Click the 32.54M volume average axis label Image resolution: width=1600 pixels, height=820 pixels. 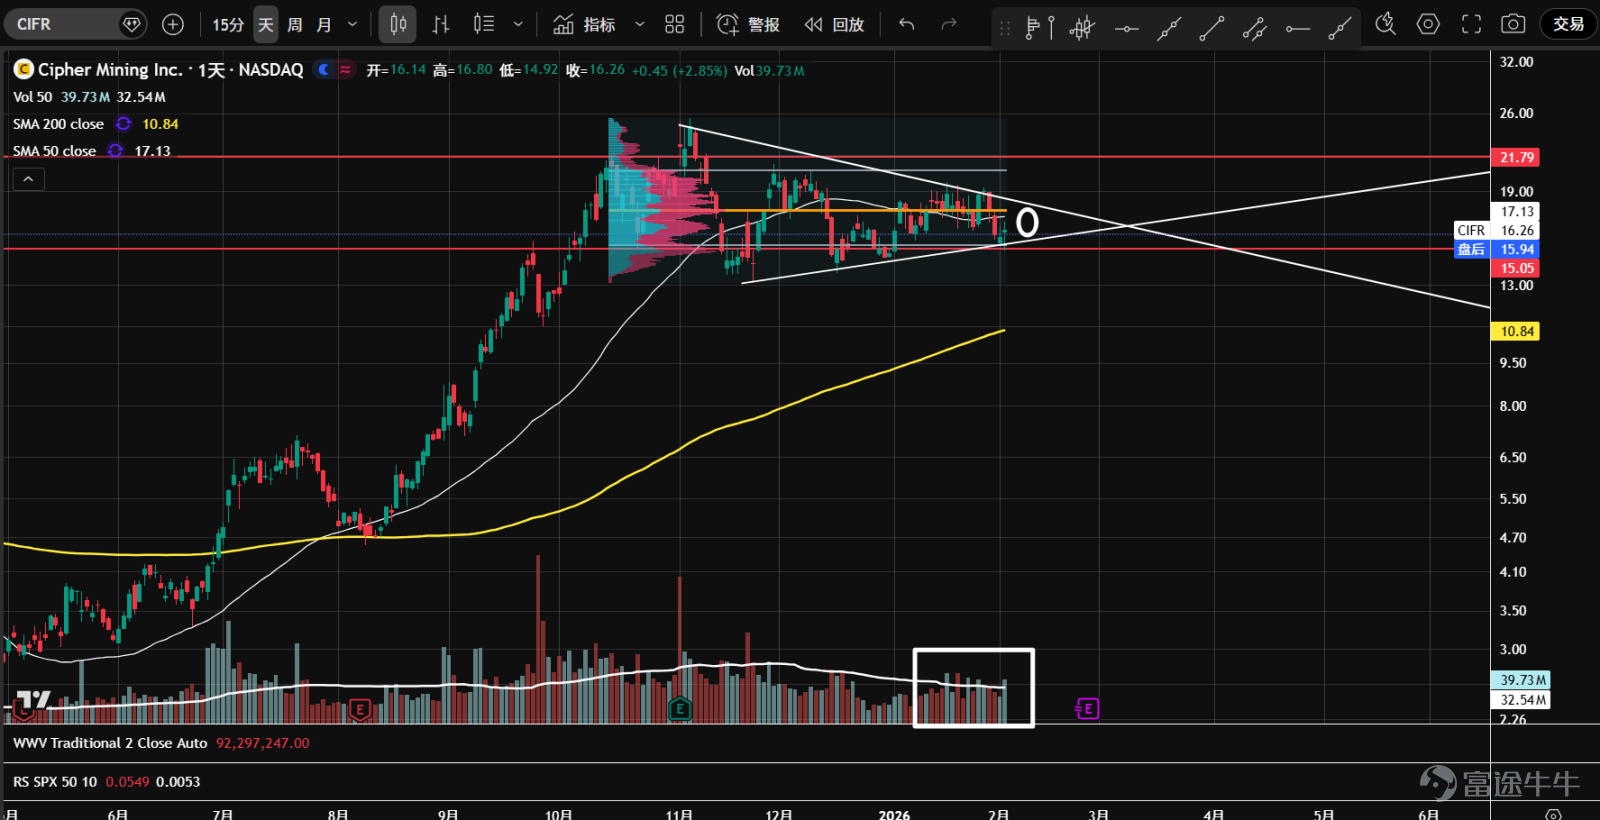[1522, 700]
